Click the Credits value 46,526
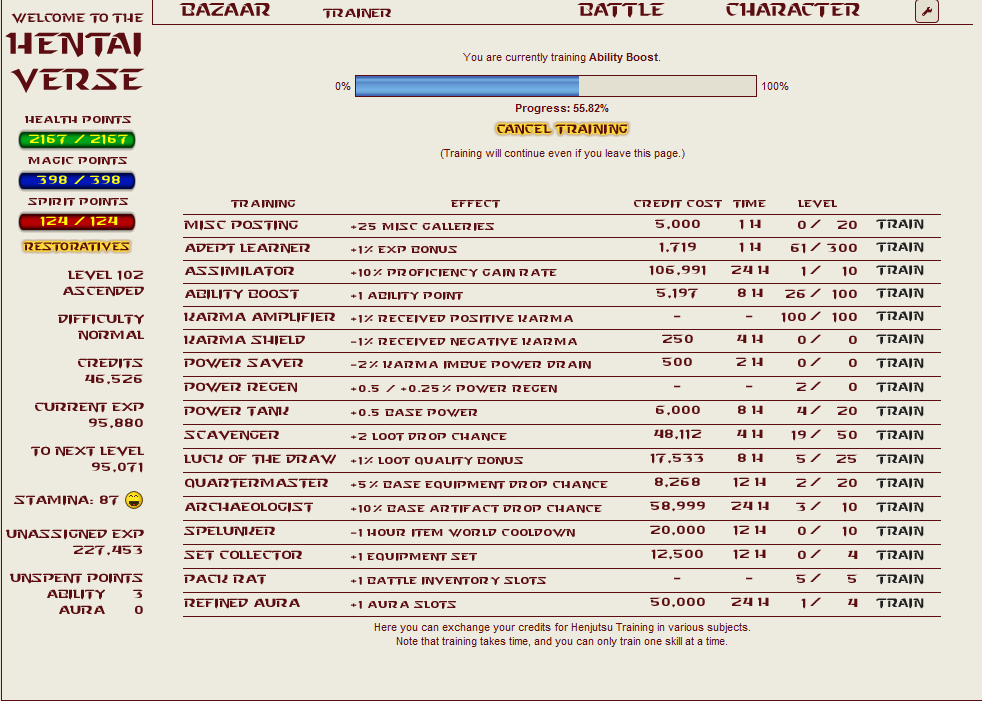The width and height of the screenshot is (982, 701). pos(113,379)
